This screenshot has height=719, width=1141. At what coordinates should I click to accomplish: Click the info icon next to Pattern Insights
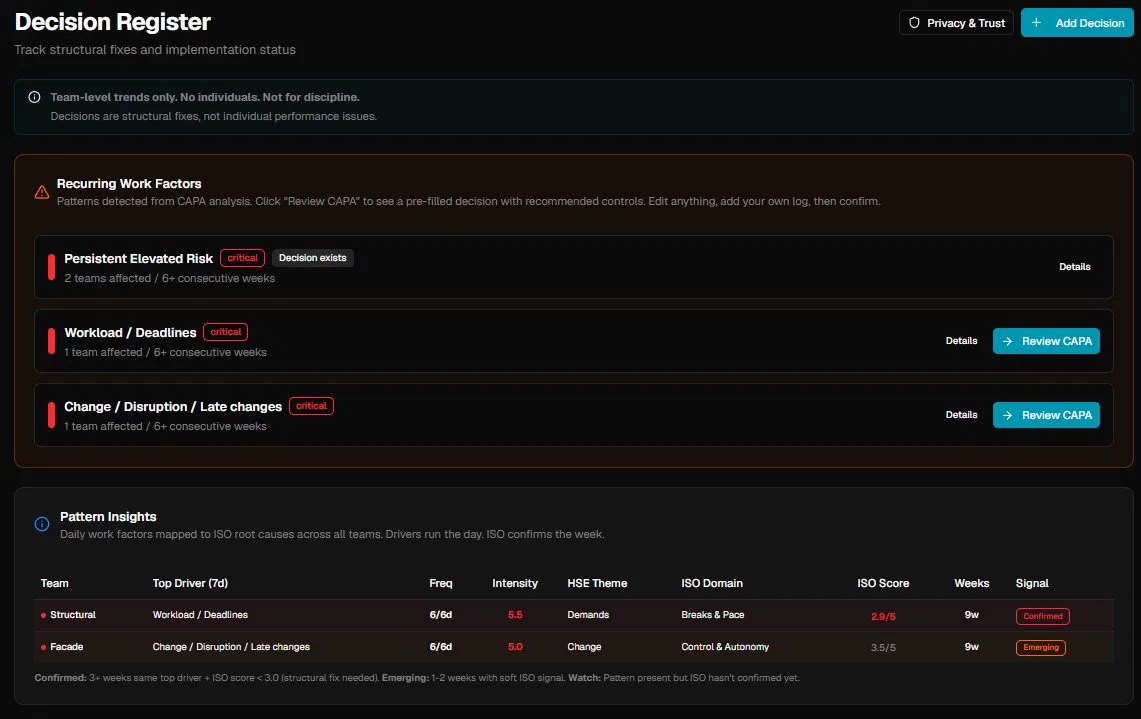[42, 524]
